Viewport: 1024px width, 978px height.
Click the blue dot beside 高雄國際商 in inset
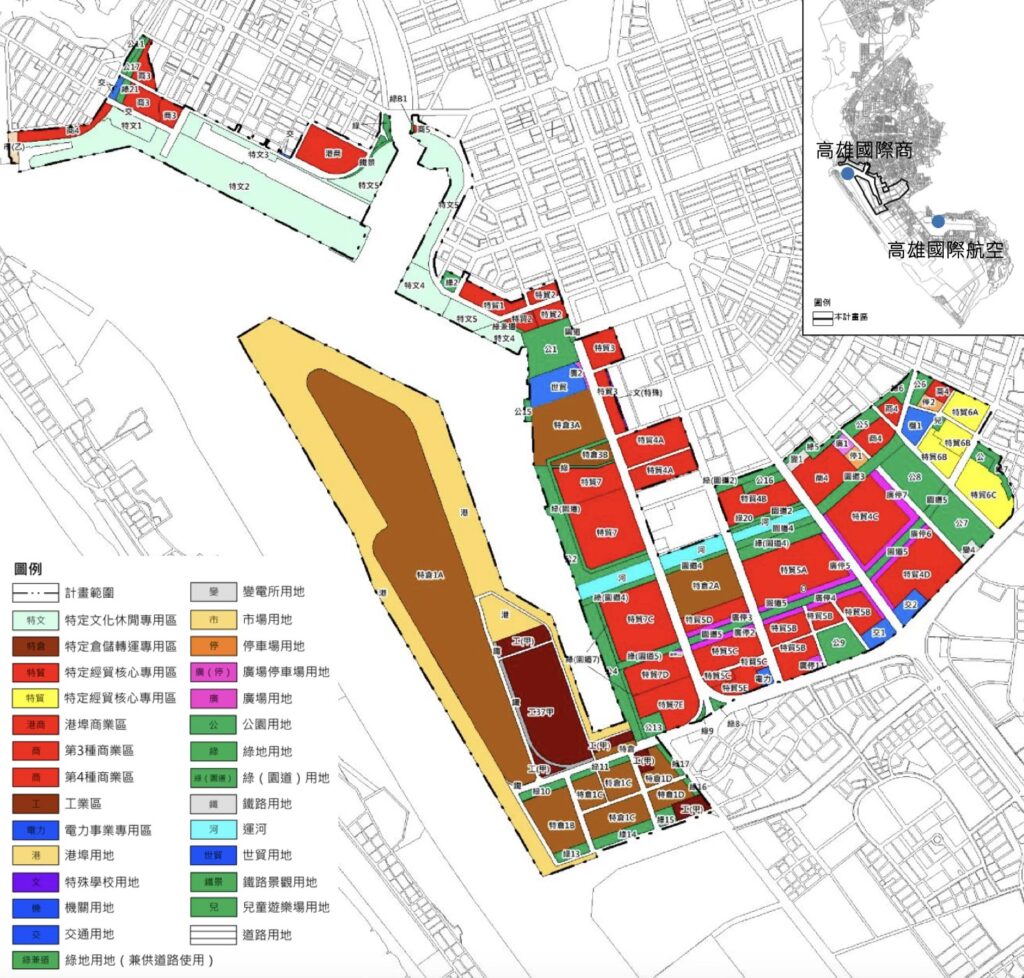tap(848, 174)
